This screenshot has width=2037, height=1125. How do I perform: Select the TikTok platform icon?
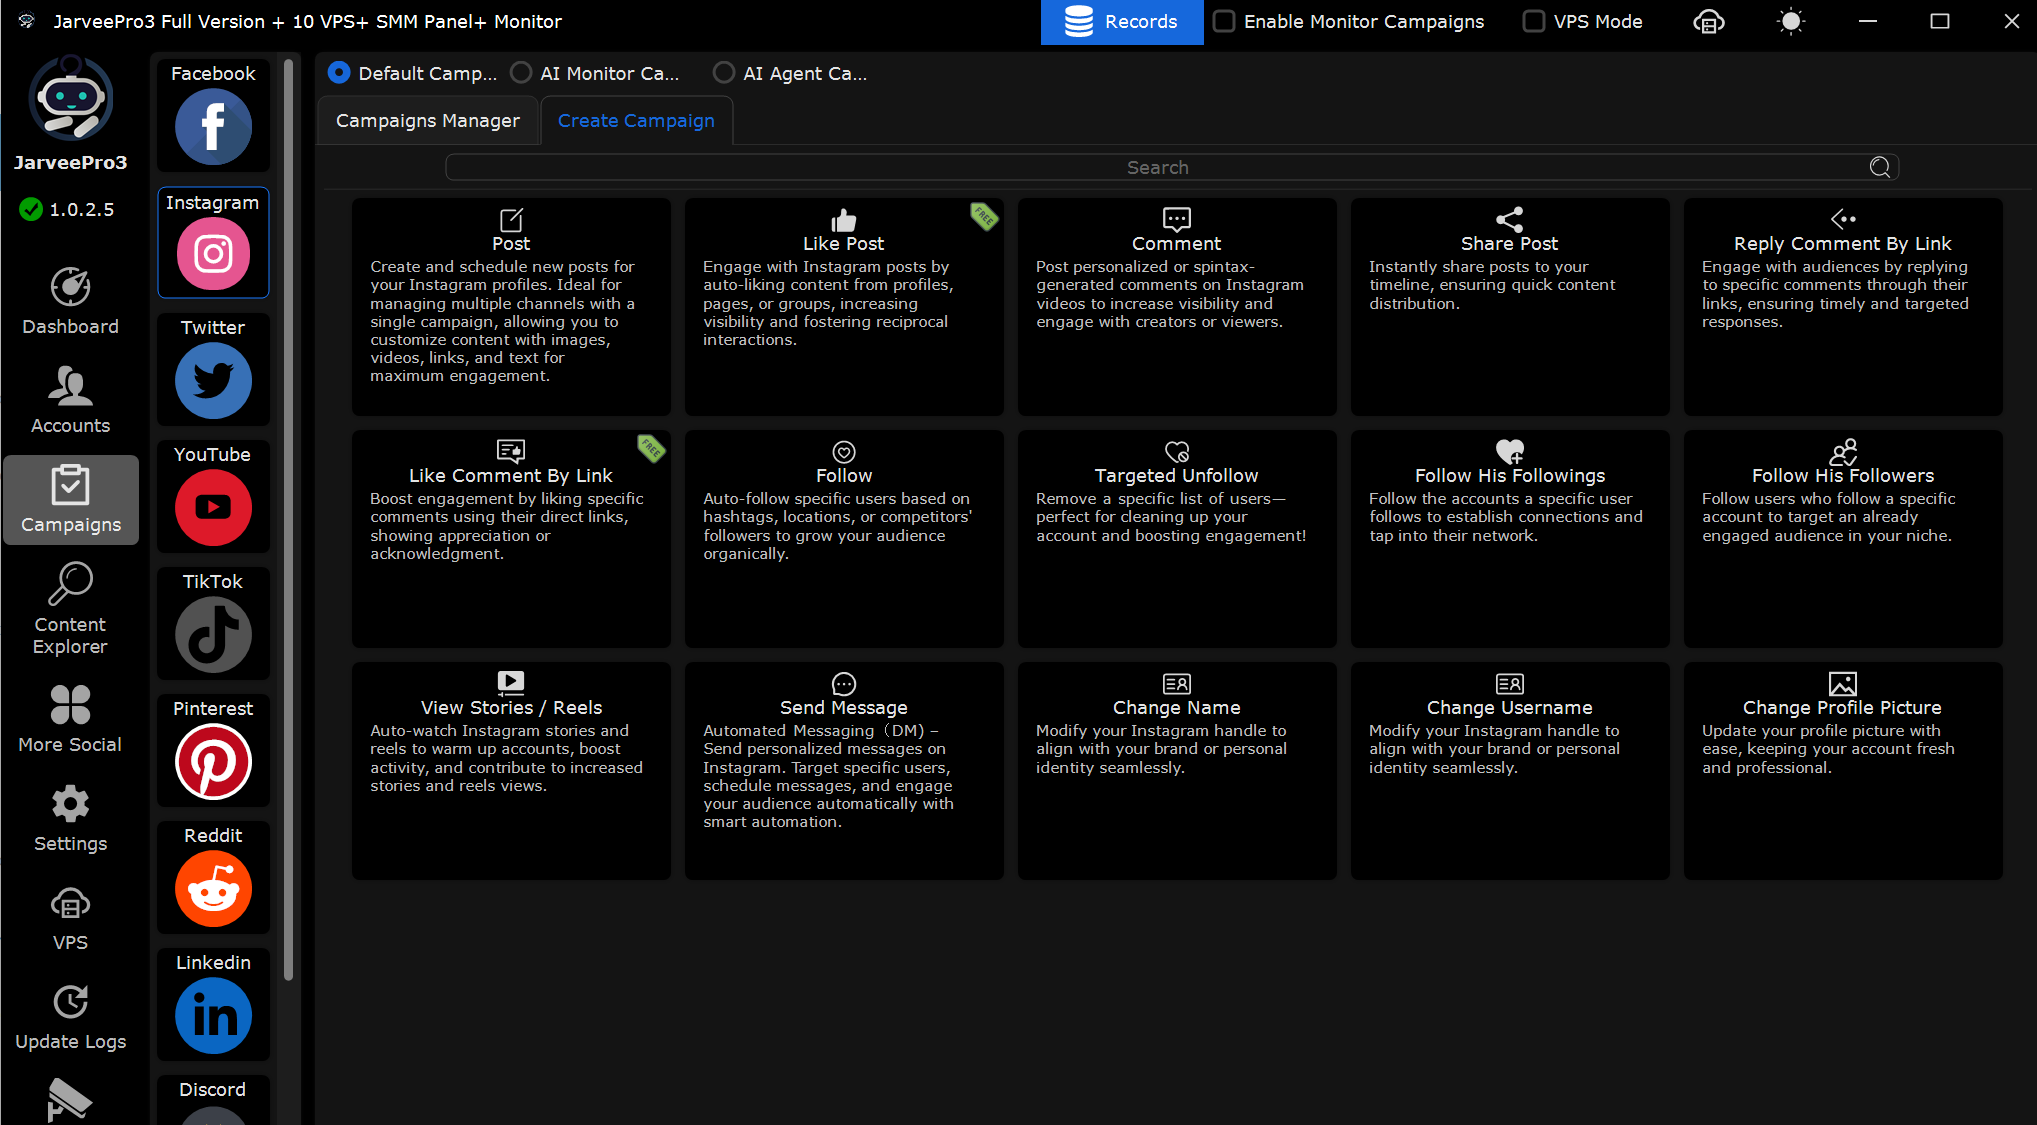tap(213, 634)
